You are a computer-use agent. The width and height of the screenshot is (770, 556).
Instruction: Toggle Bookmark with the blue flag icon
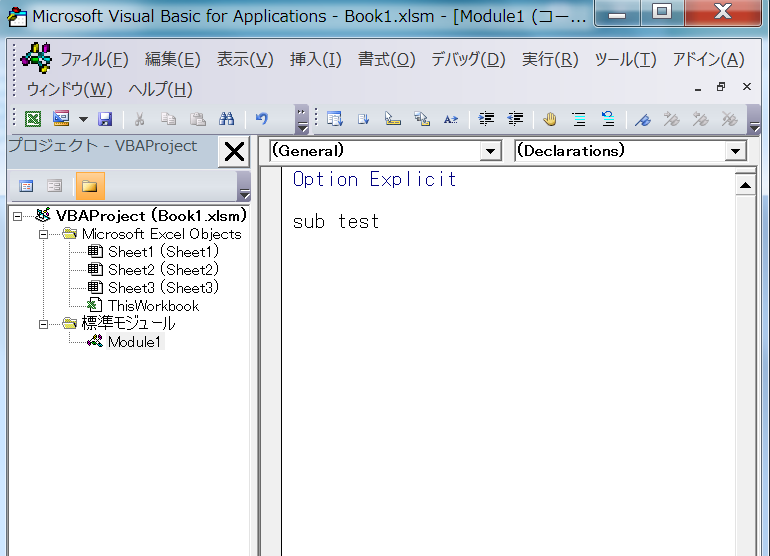642,119
